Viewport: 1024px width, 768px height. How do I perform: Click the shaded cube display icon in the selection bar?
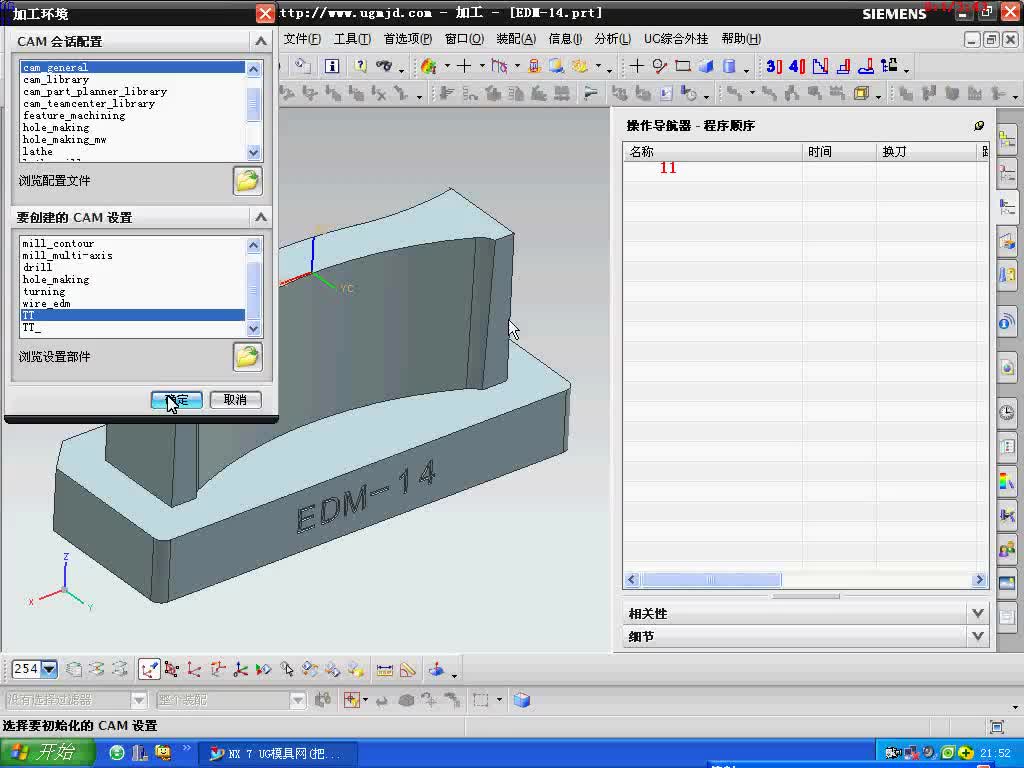coord(522,700)
